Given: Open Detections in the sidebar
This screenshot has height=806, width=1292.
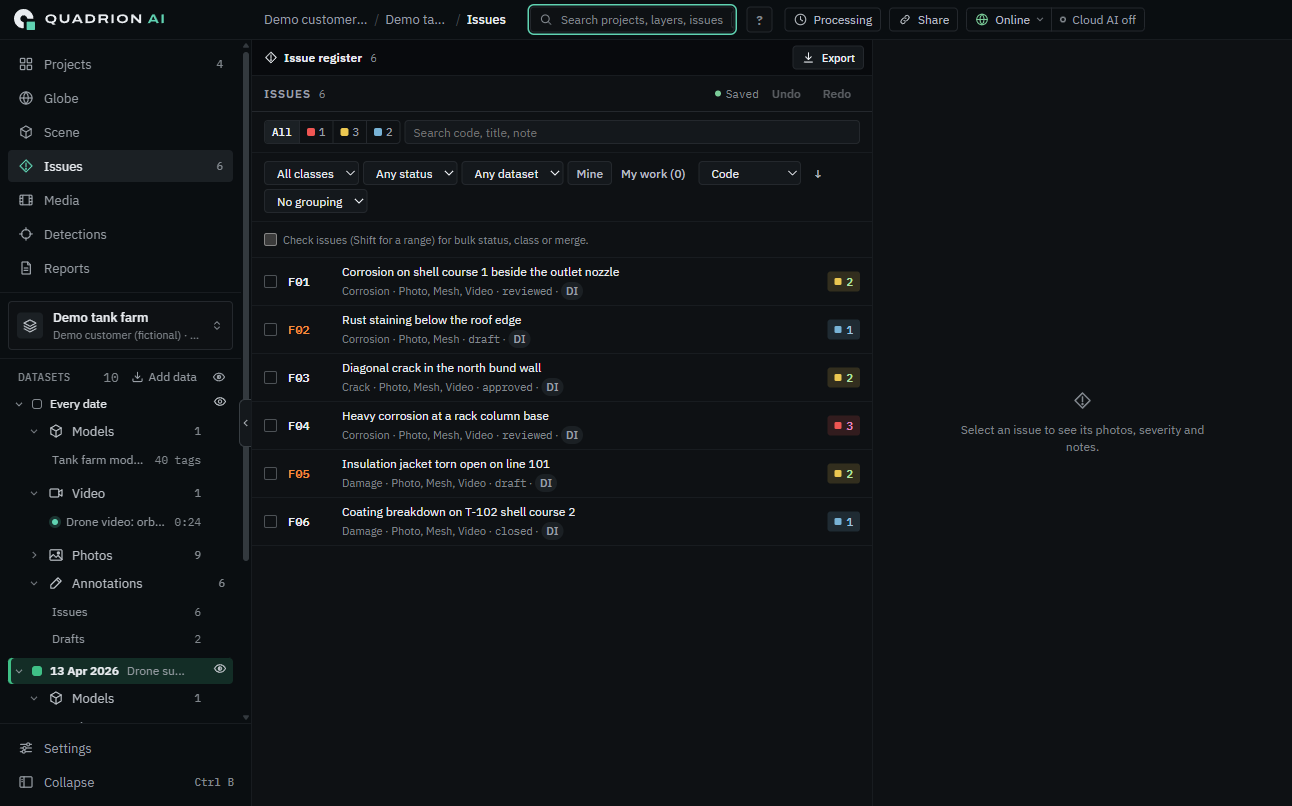Looking at the screenshot, I should pyautogui.click(x=120, y=234).
